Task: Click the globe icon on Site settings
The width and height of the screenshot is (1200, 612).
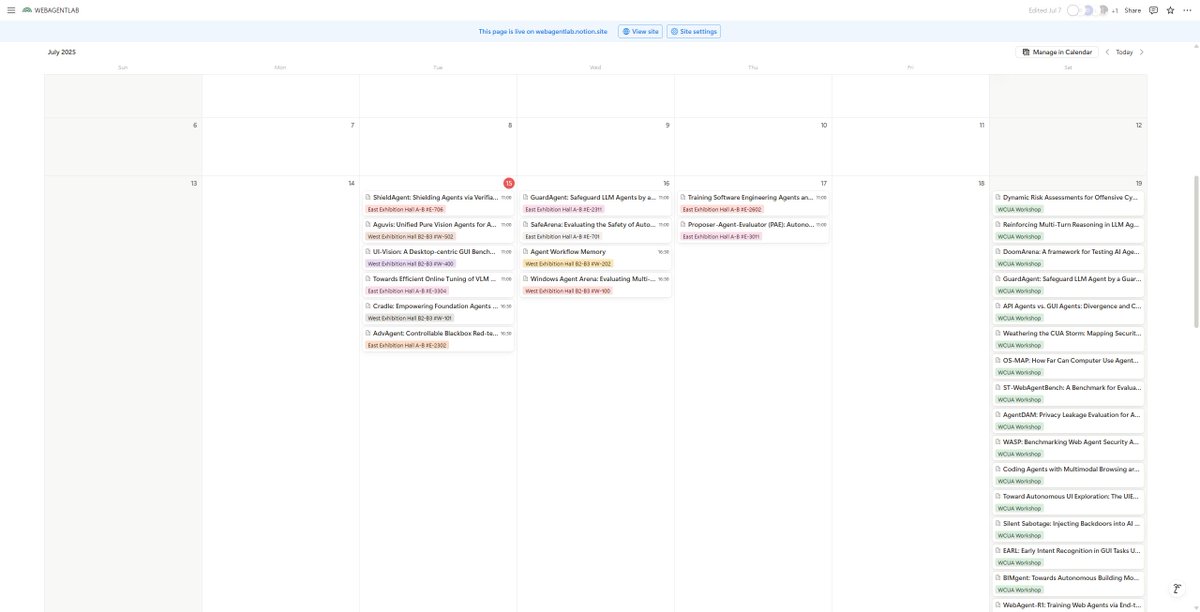Action: 674,31
